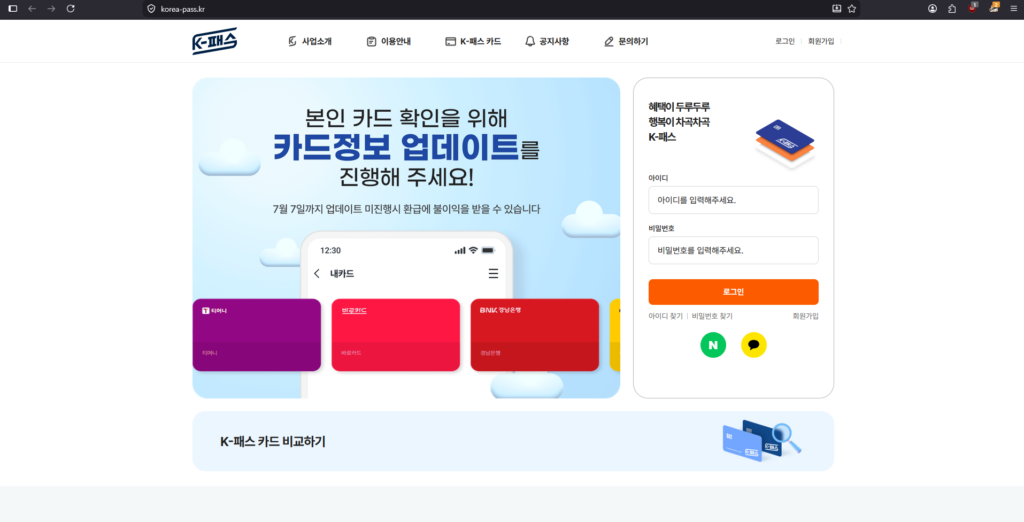Select the BNK 경남은행 card
Viewport: 1024px width, 522px height.
pos(535,334)
